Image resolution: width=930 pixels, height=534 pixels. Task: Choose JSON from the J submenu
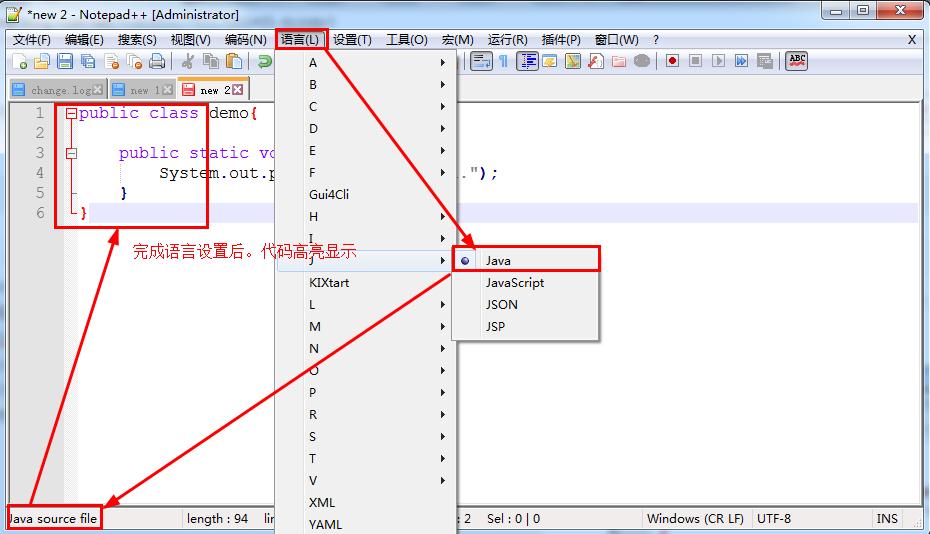[526, 304]
